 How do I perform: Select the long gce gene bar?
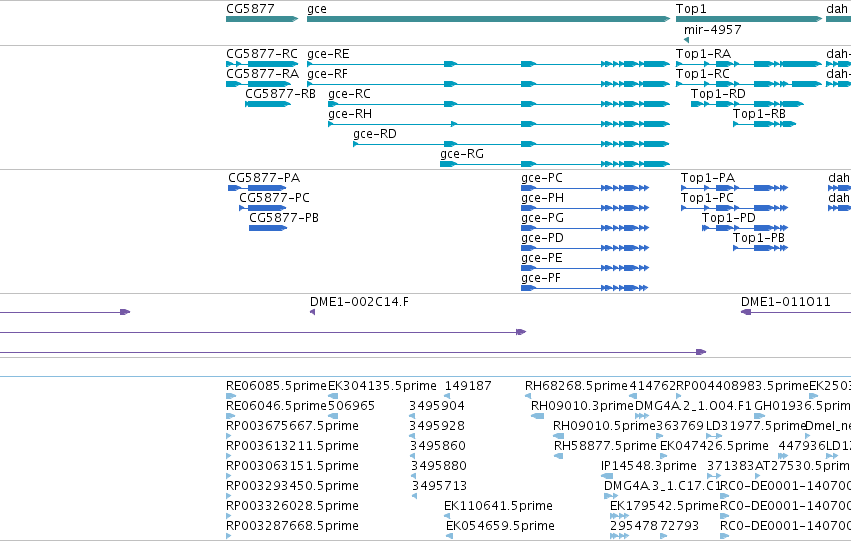tap(488, 19)
